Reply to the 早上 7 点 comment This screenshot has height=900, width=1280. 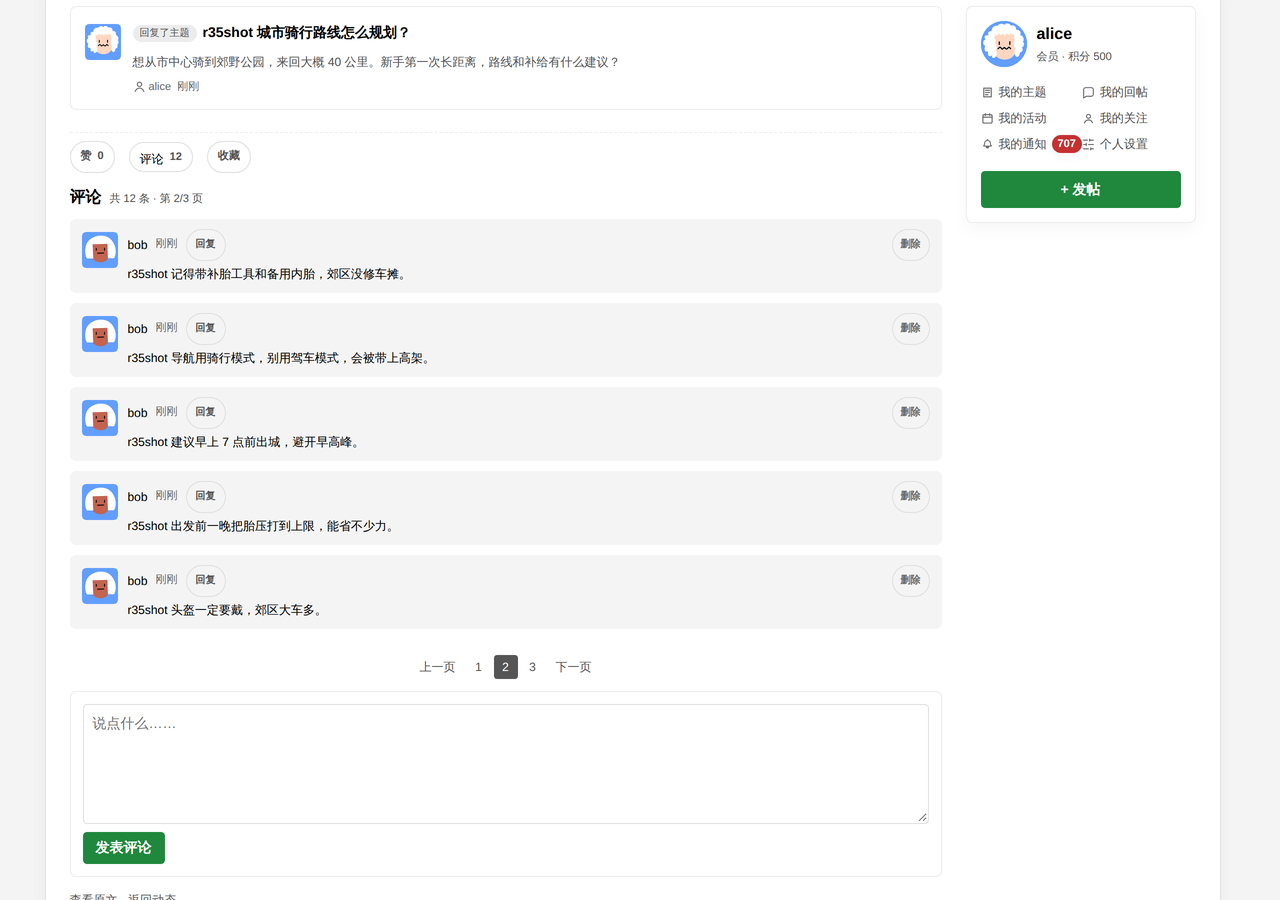(206, 413)
